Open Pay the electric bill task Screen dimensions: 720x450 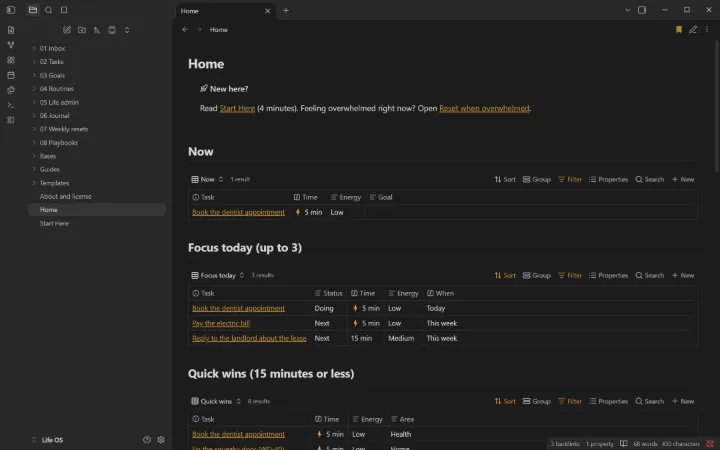tap(221, 323)
